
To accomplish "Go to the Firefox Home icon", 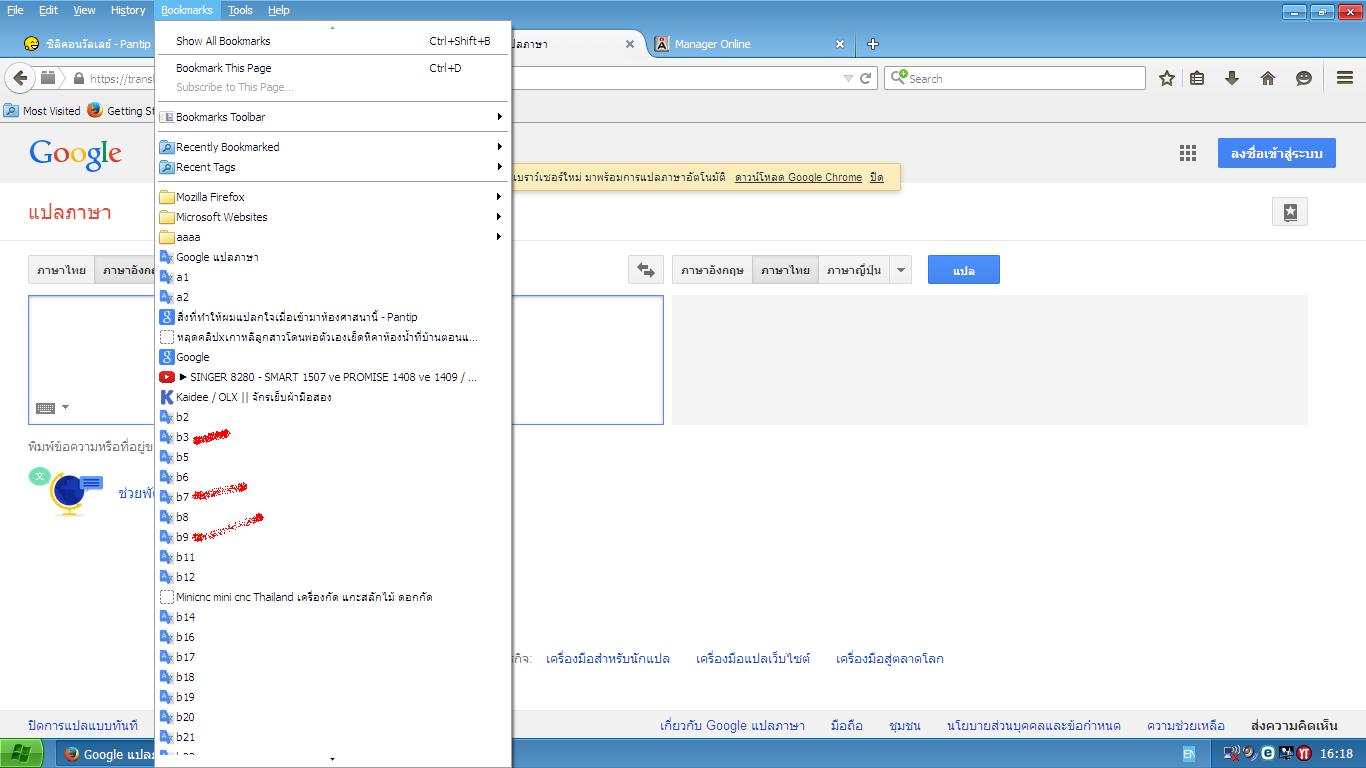I will 1268,78.
